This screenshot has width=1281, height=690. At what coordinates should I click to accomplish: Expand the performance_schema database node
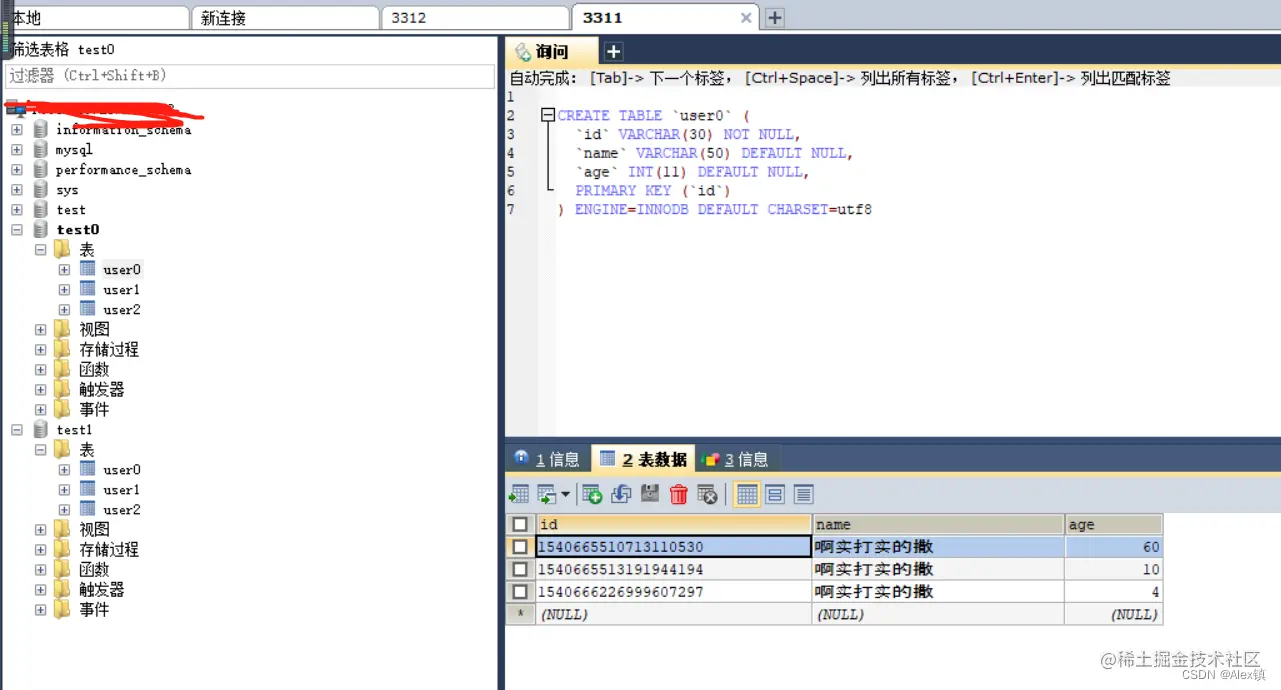pos(17,169)
